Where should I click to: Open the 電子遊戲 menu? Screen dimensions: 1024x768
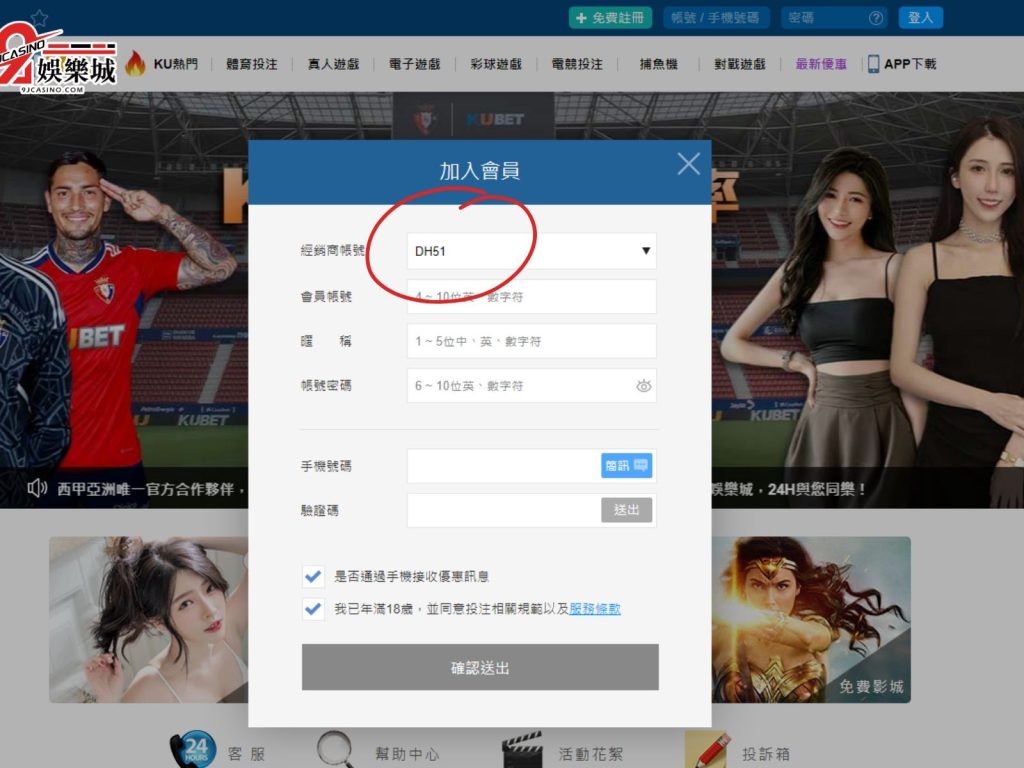point(414,64)
